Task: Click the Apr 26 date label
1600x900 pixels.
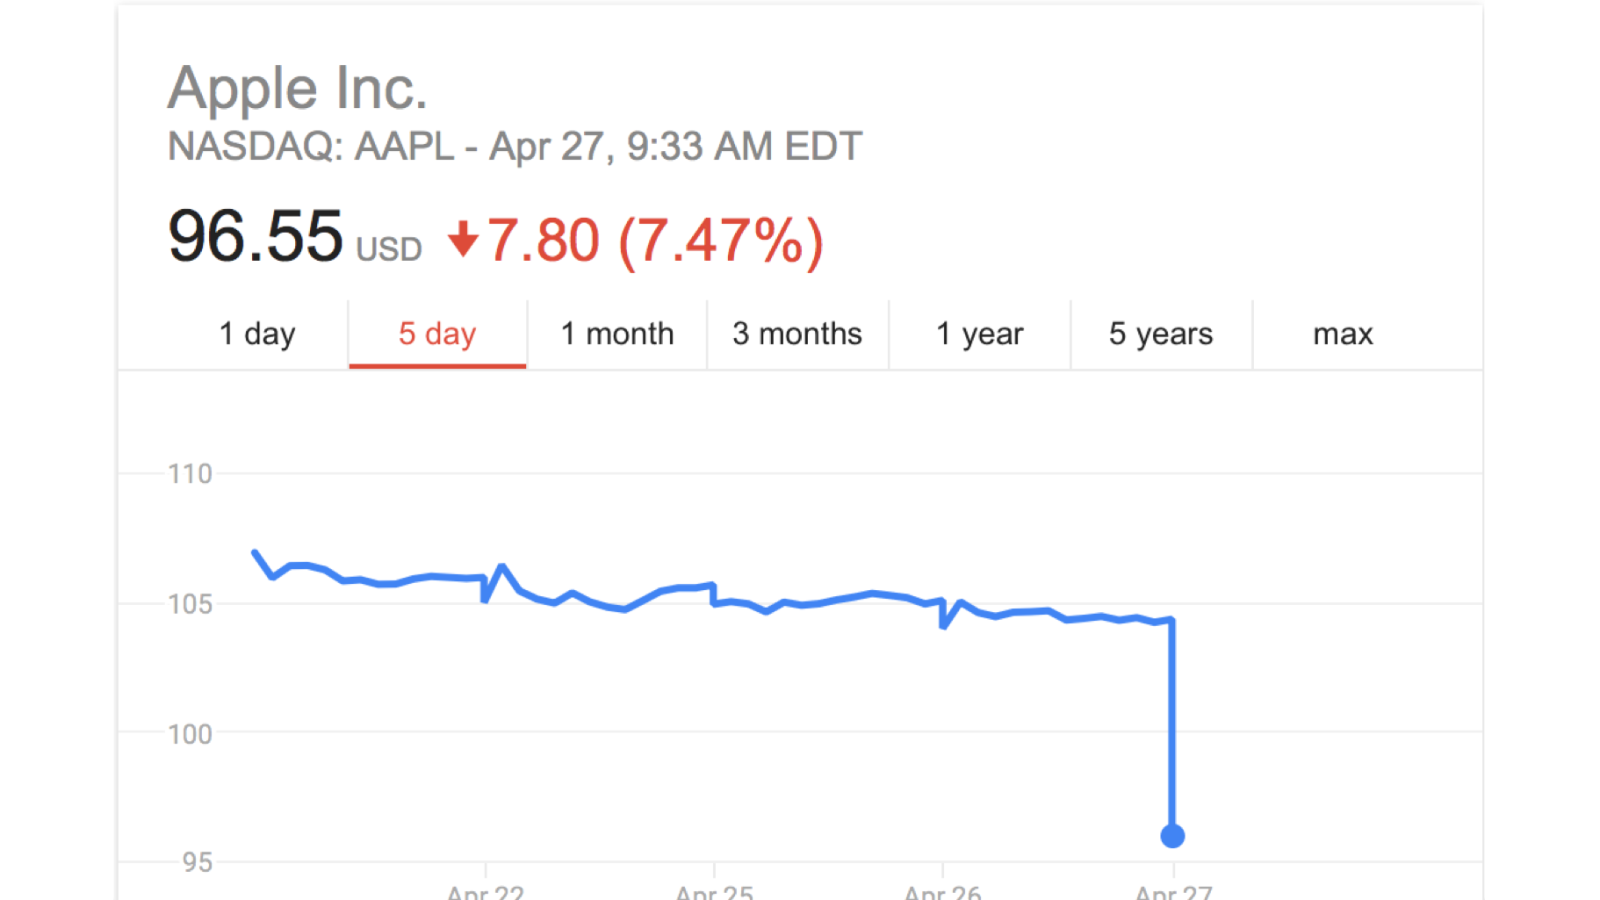Action: click(942, 892)
